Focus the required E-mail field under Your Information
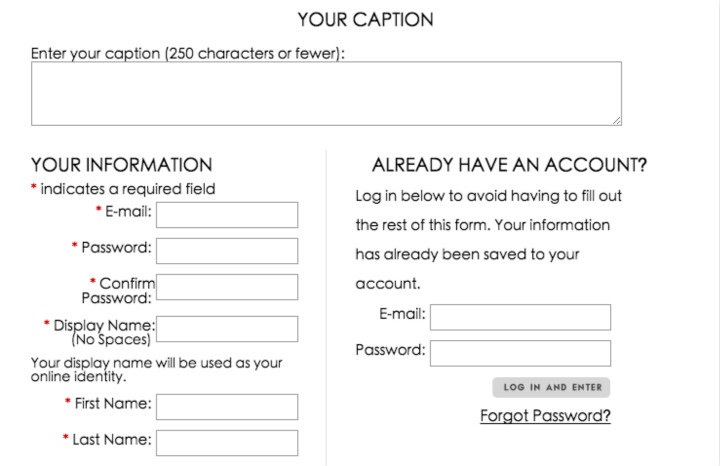This screenshot has height=466, width=720. [227, 215]
